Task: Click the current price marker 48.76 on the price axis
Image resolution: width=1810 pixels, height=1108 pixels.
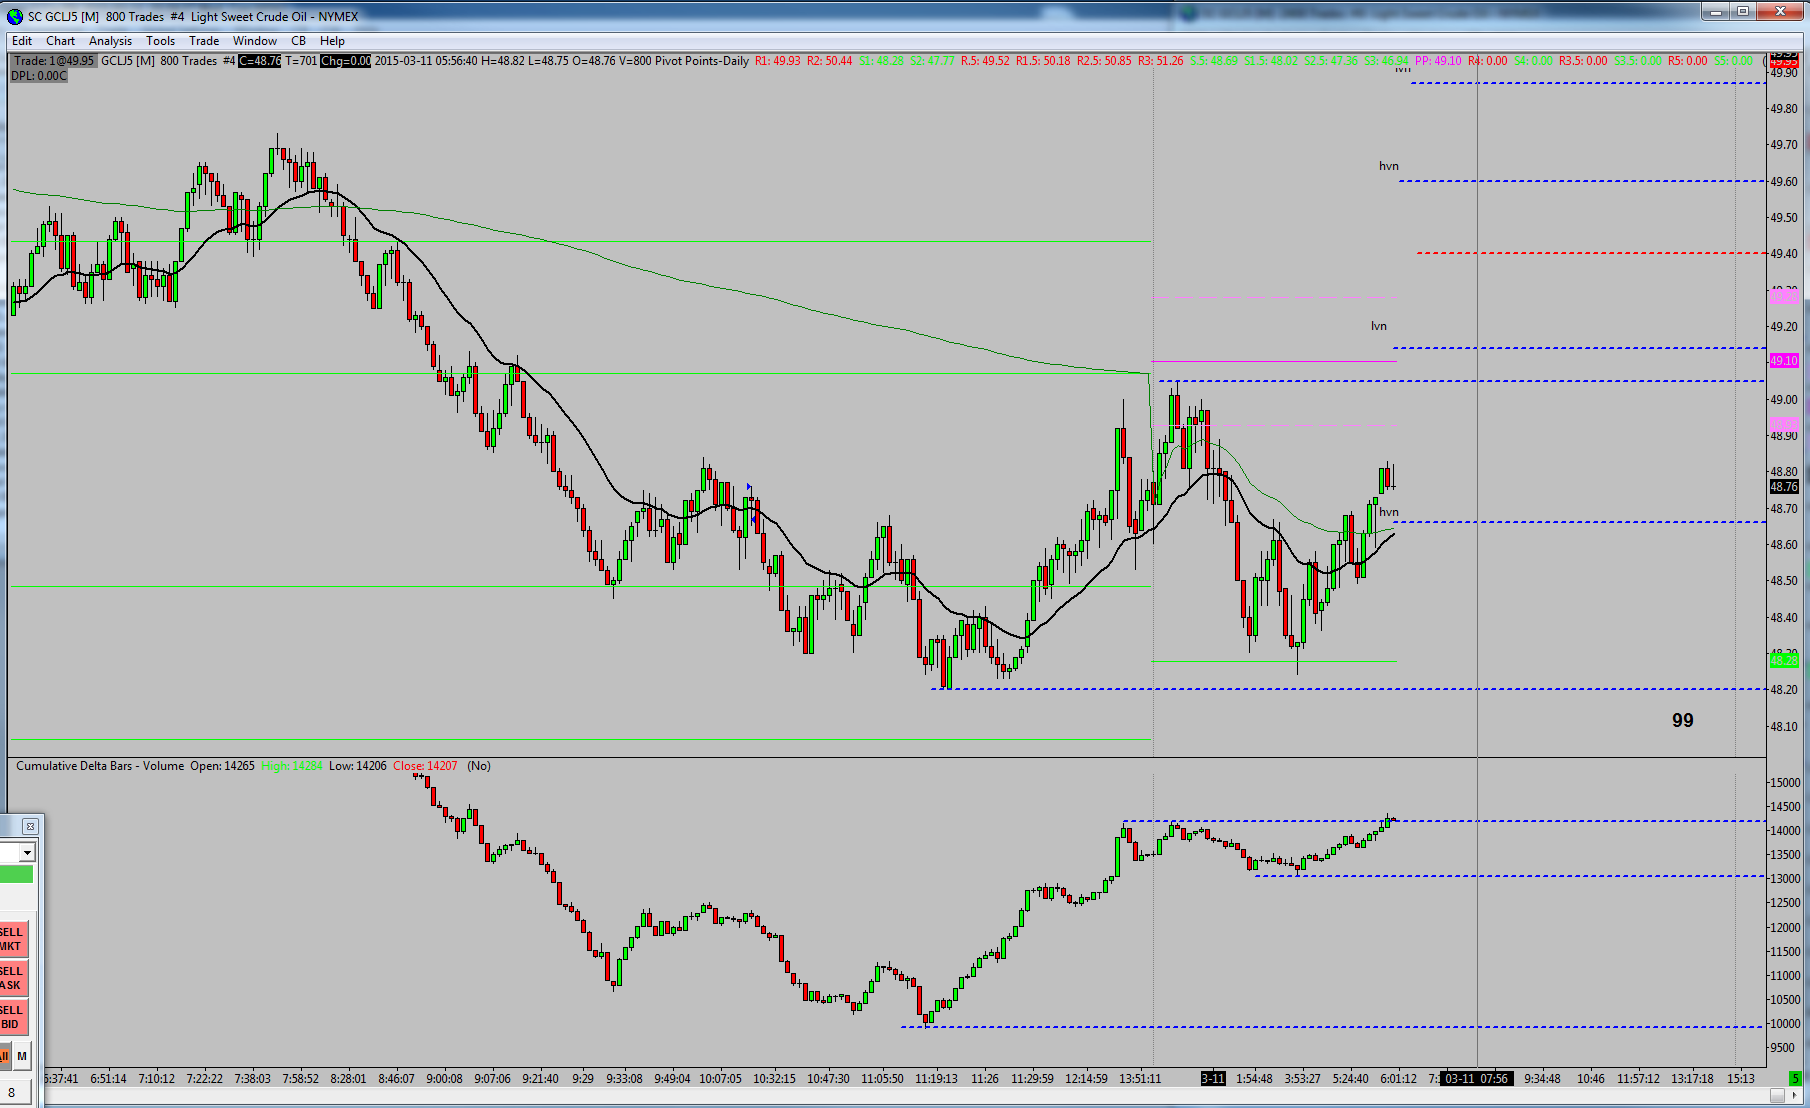Action: (x=1784, y=487)
